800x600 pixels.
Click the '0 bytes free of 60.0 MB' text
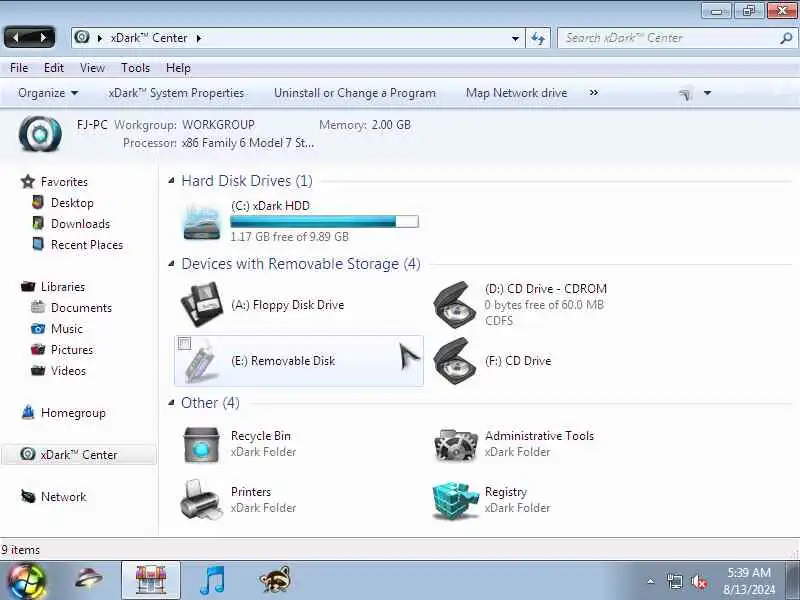click(544, 305)
